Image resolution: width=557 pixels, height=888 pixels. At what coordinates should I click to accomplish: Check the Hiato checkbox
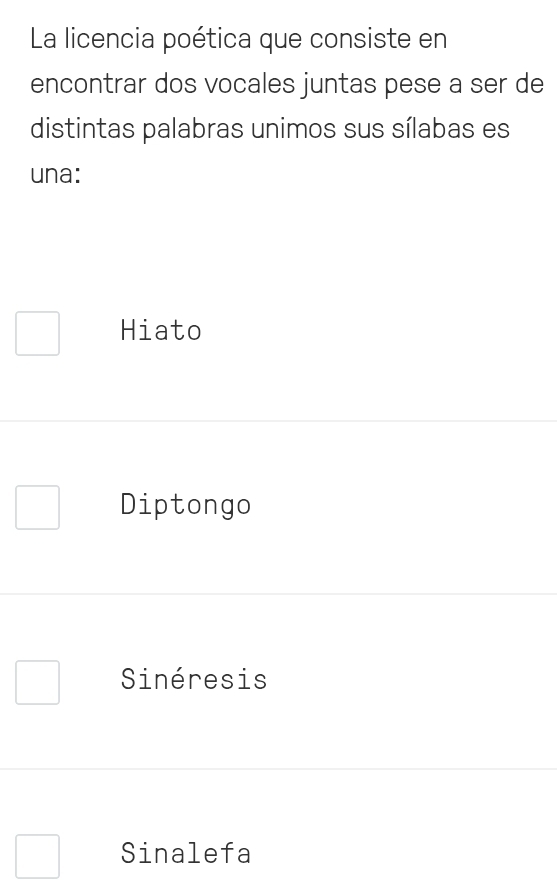pyautogui.click(x=37, y=334)
